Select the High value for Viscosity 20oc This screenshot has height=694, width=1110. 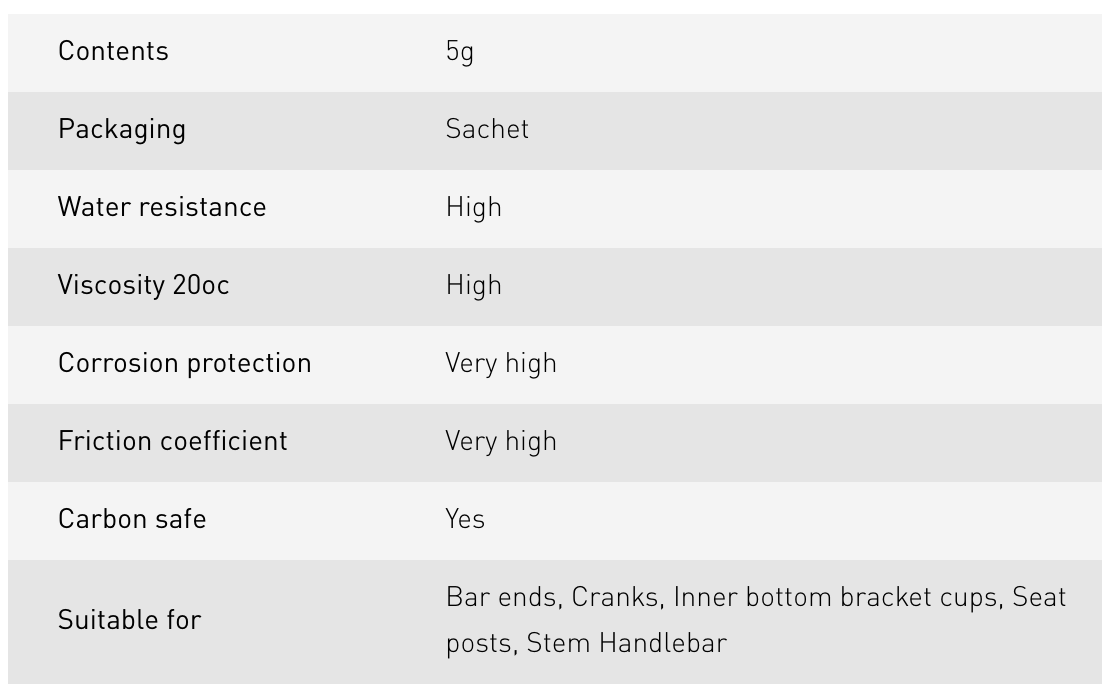[473, 285]
